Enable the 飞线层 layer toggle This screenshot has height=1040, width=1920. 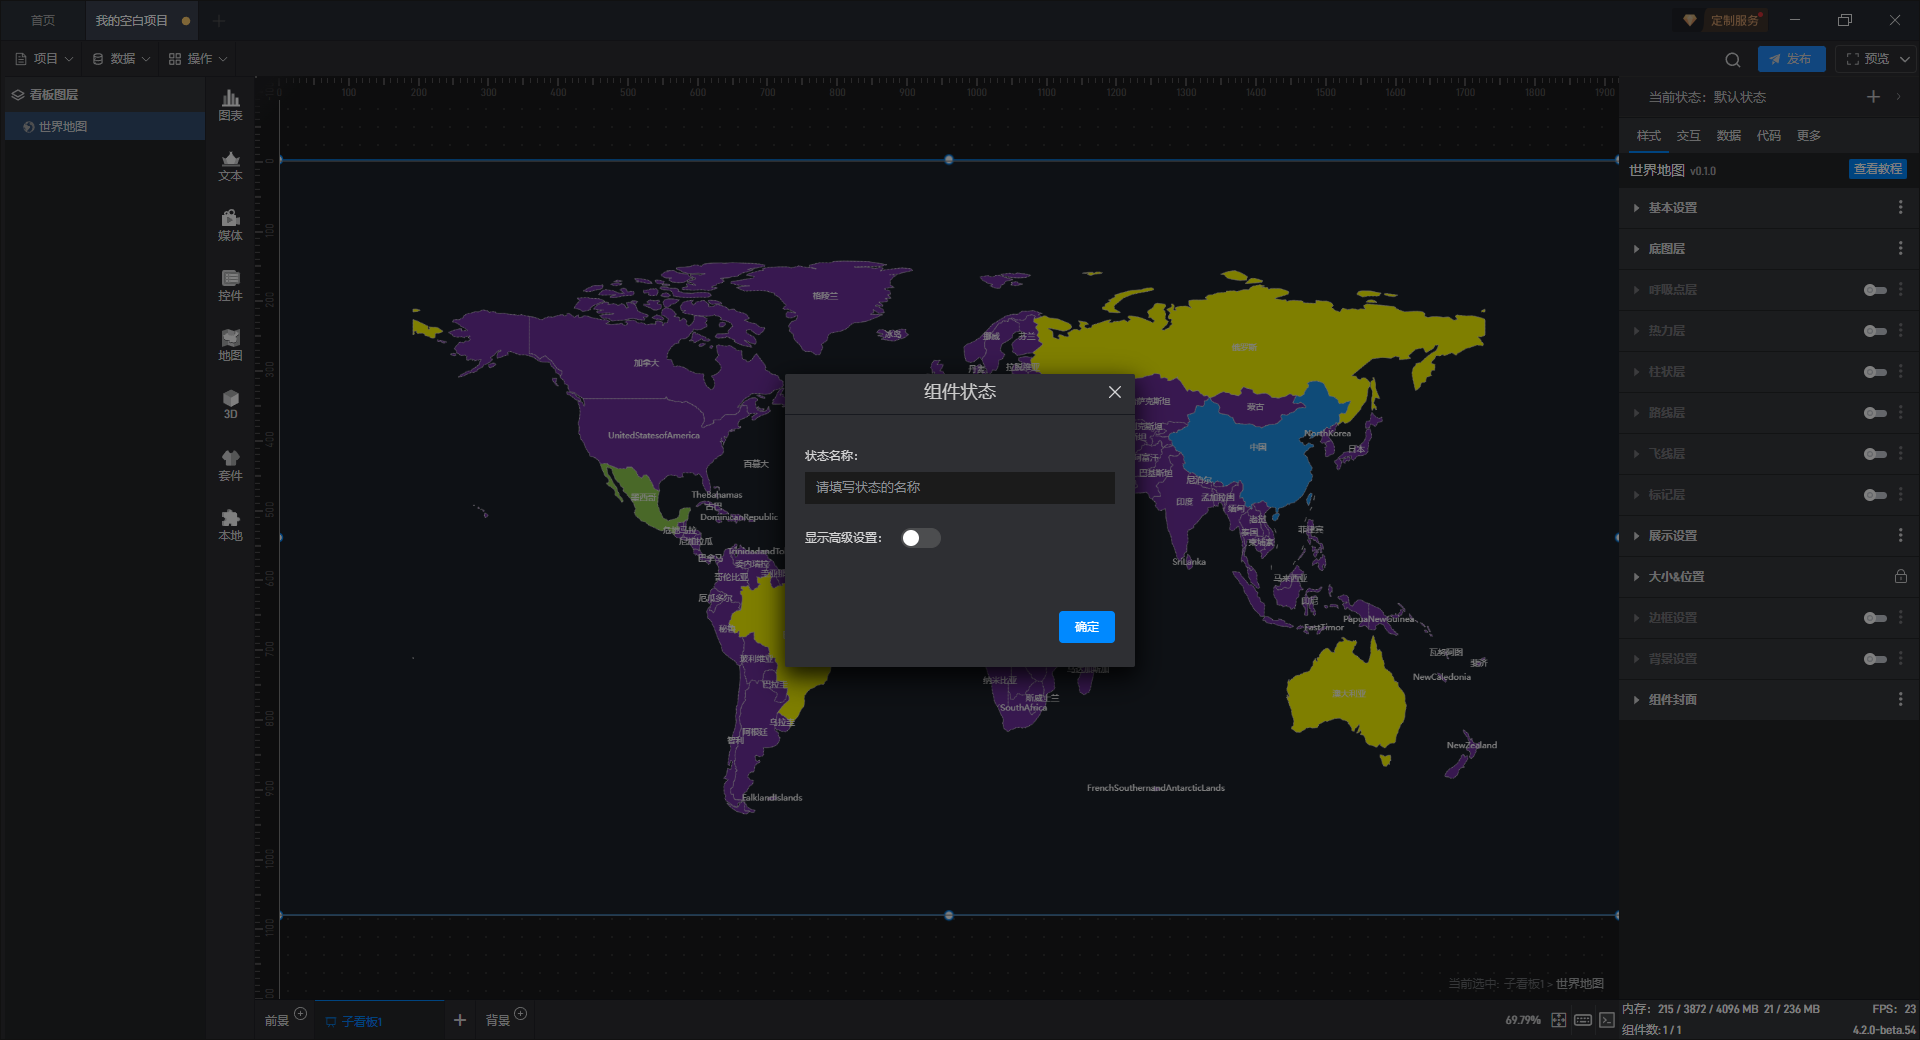click(x=1875, y=454)
